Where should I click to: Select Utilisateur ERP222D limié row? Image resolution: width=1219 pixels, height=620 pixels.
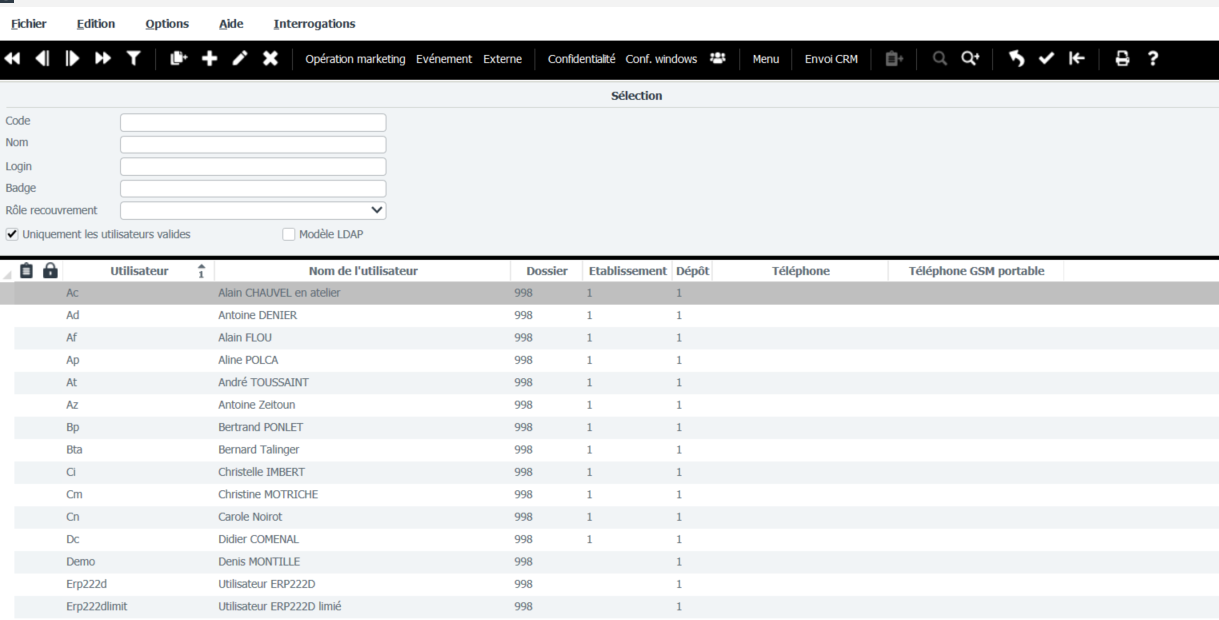(x=609, y=606)
